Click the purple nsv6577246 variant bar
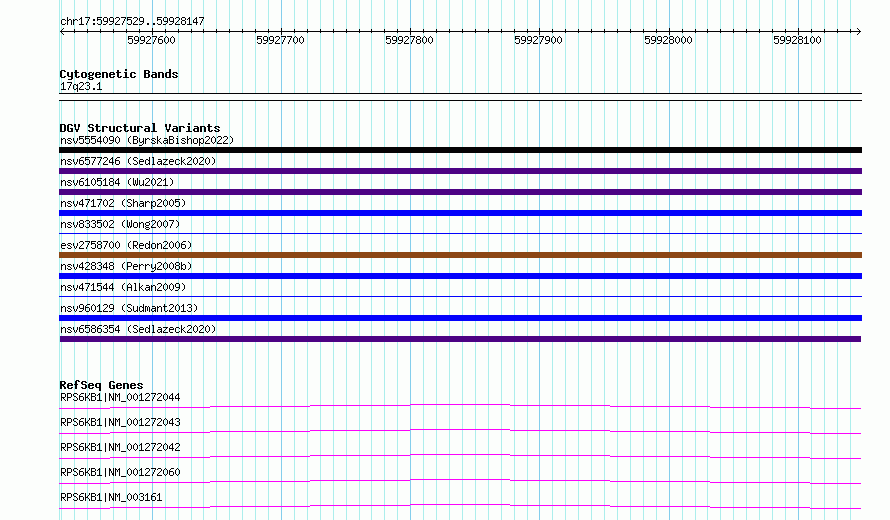 [460, 171]
